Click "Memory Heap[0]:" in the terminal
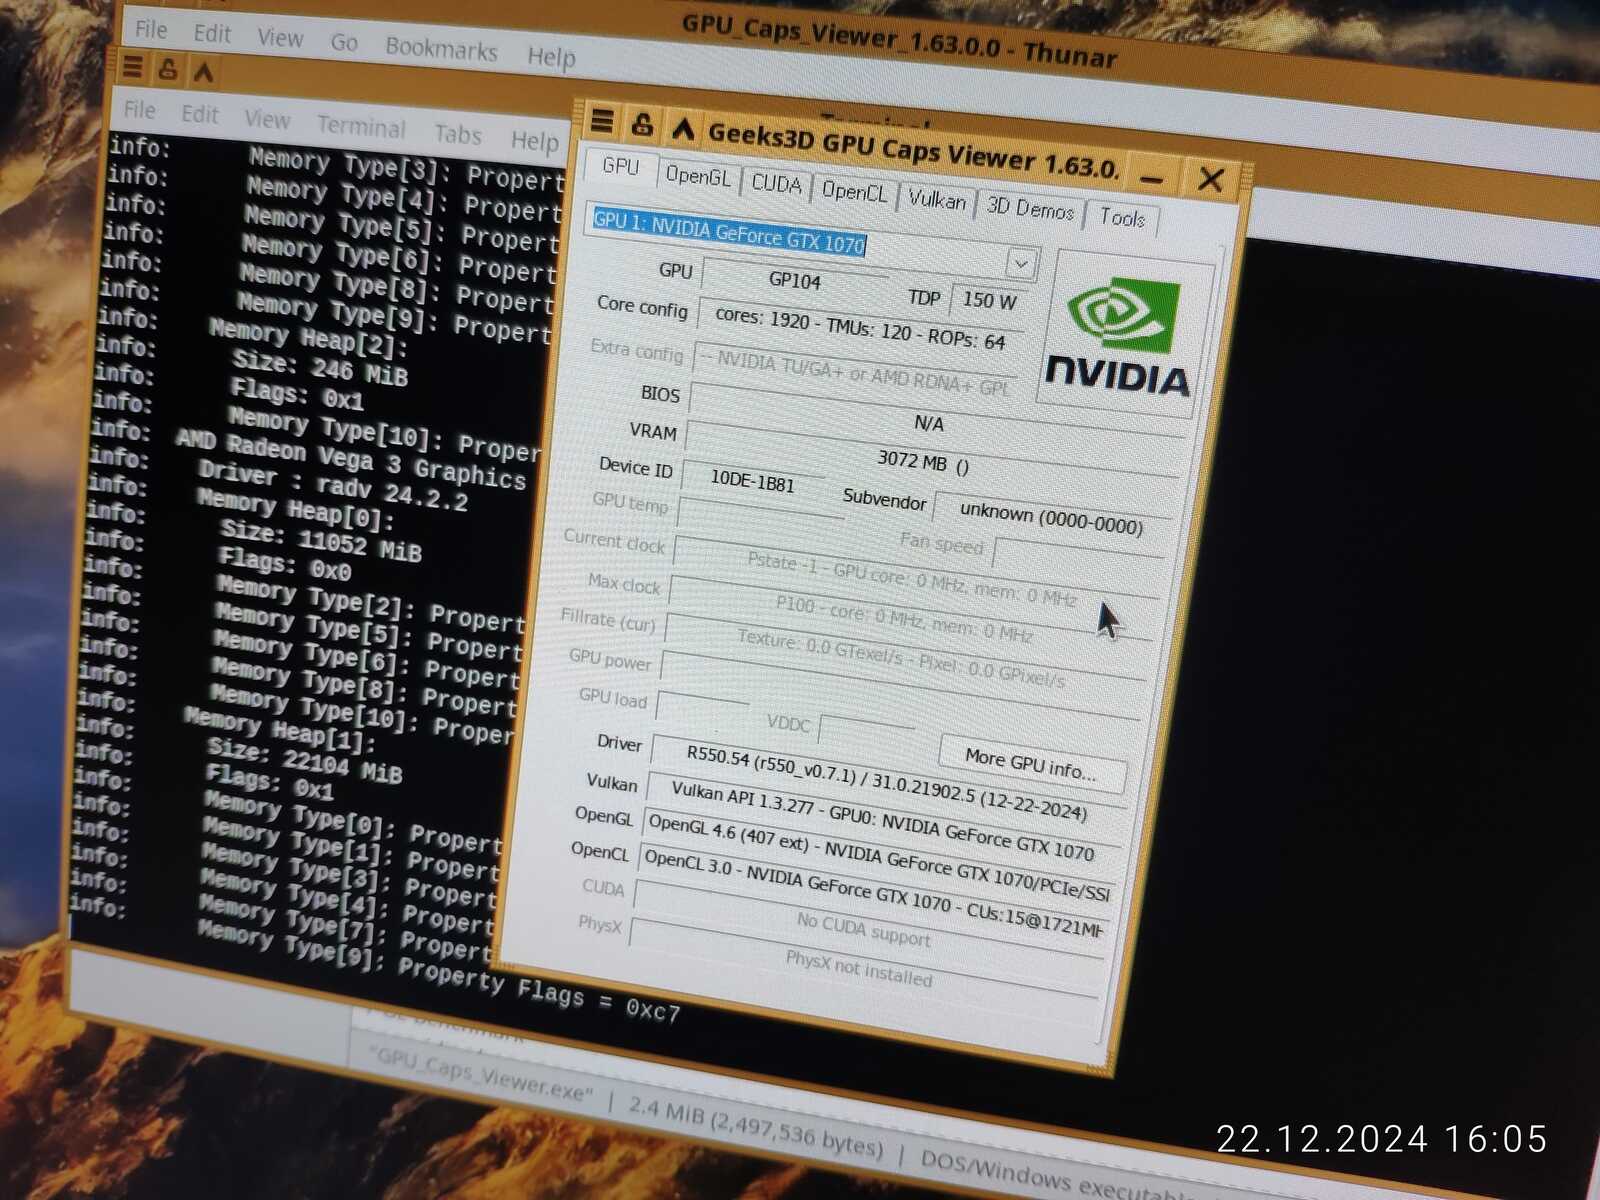The width and height of the screenshot is (1600, 1200). coord(295,510)
